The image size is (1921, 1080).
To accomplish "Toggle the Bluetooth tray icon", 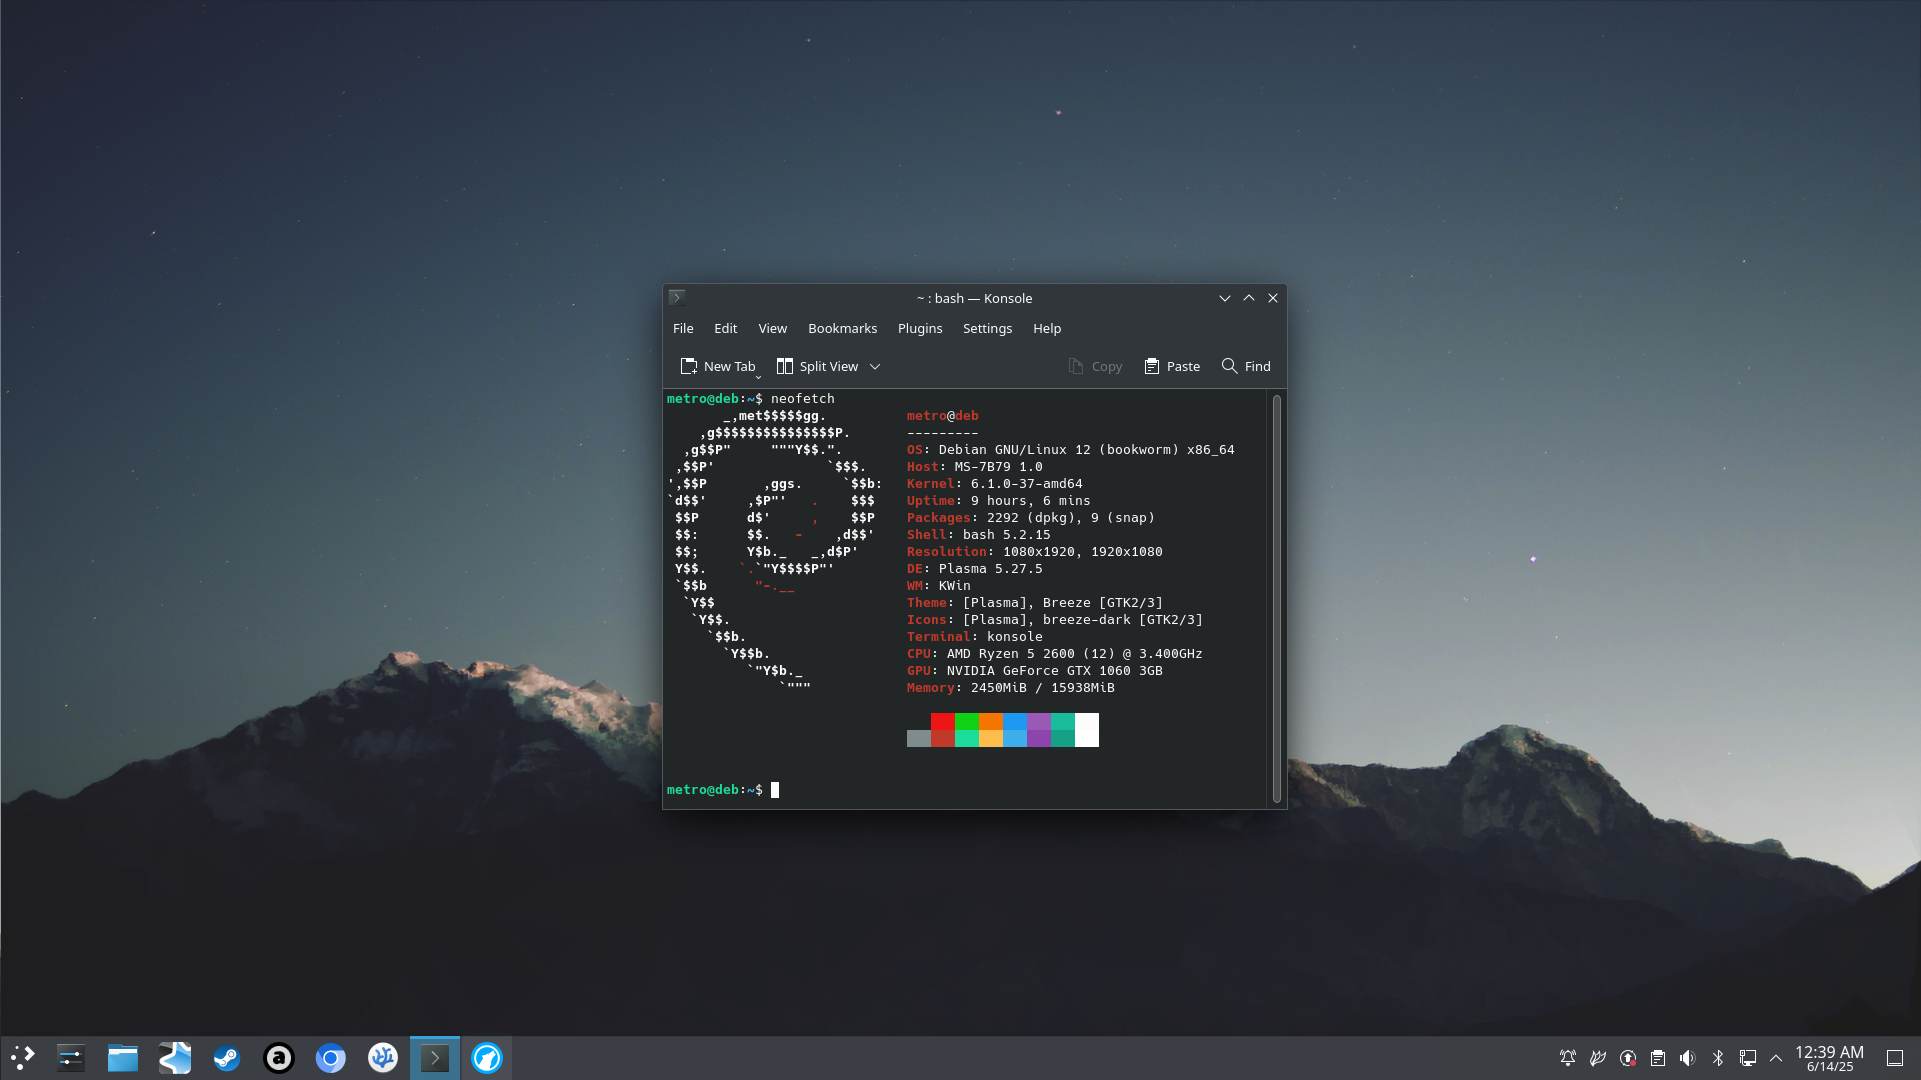I will (1718, 1058).
